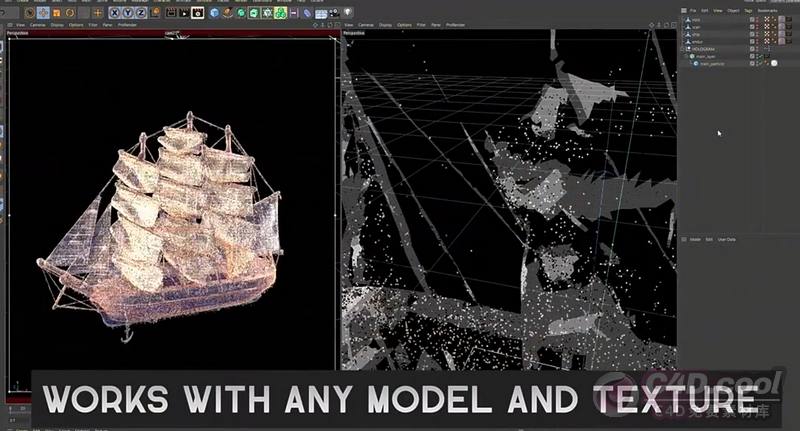The image size is (800, 431).
Task: Add a Cube primitive object
Action: tap(214, 12)
